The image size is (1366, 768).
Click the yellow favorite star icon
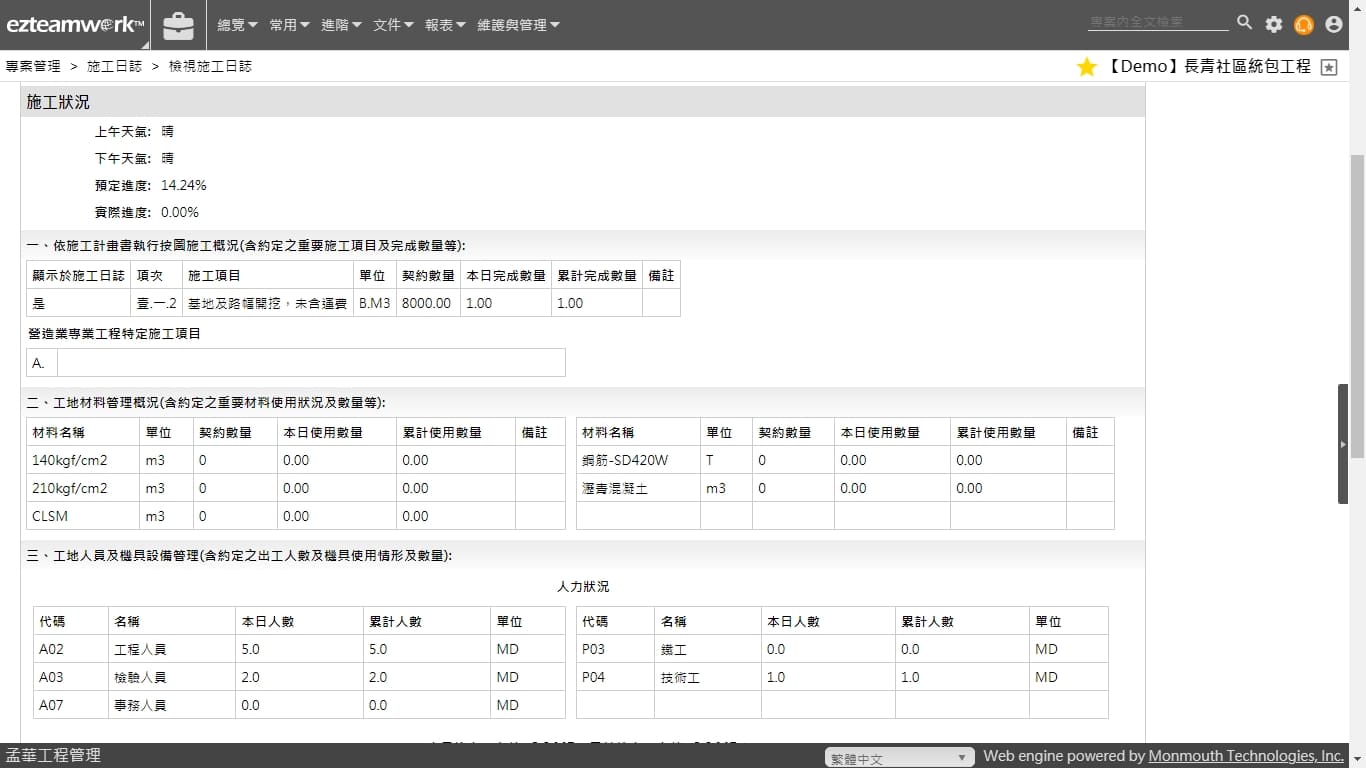click(x=1087, y=67)
